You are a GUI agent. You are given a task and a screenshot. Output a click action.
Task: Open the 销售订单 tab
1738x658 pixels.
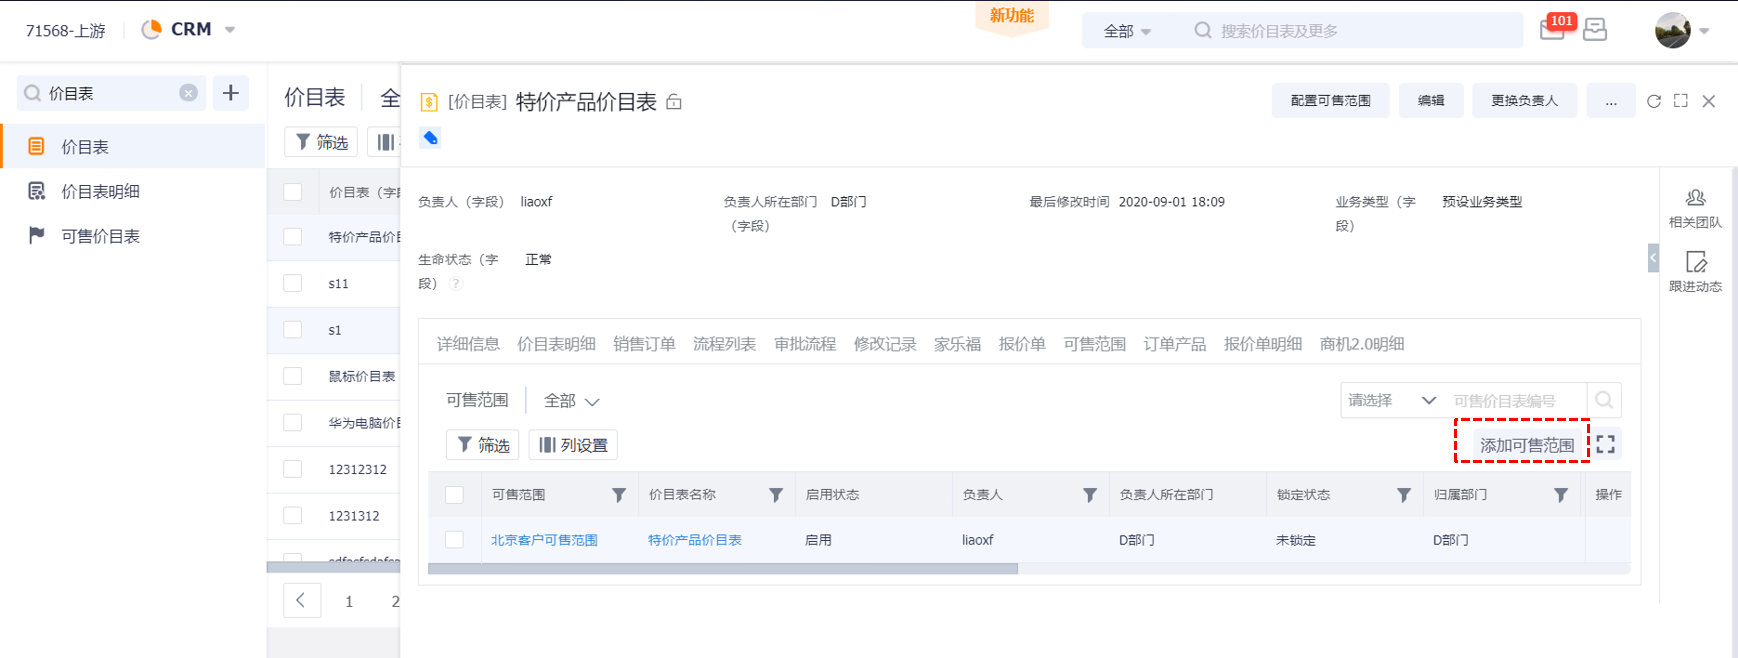pyautogui.click(x=644, y=344)
